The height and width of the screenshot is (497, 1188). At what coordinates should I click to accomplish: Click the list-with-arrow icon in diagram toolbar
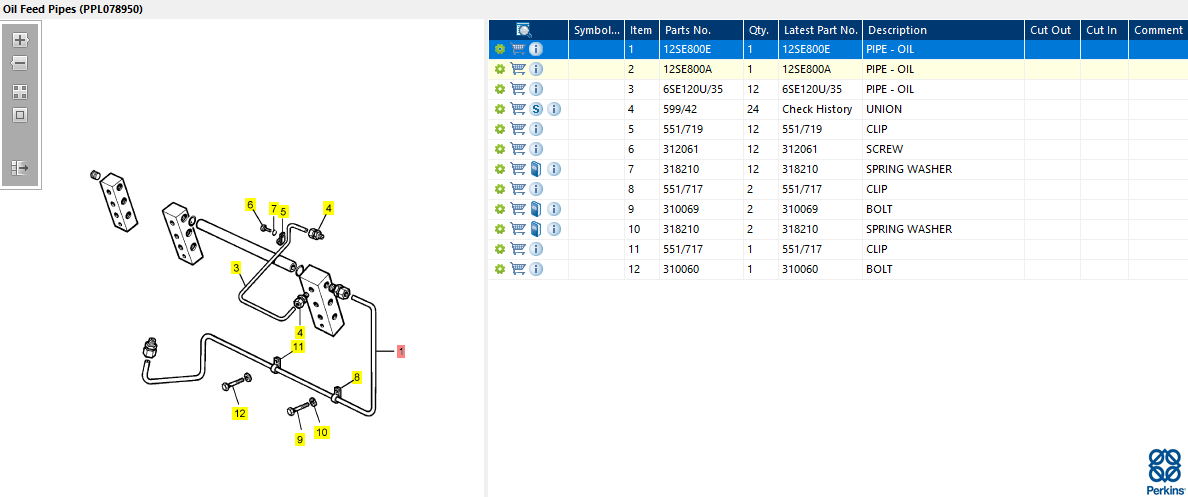[x=20, y=167]
